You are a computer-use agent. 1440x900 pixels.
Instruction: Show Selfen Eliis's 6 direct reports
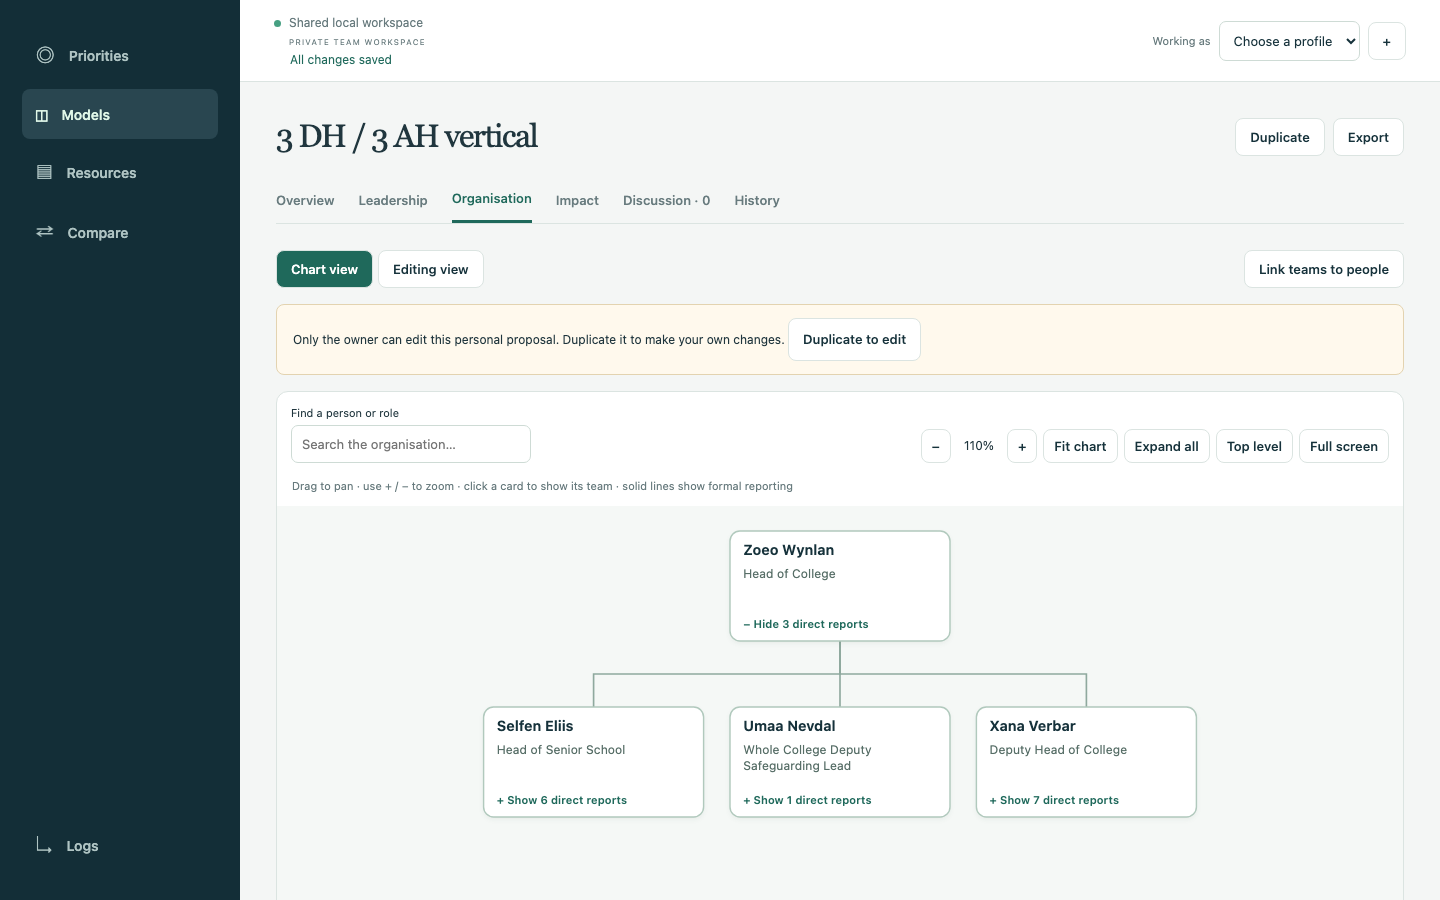562,800
